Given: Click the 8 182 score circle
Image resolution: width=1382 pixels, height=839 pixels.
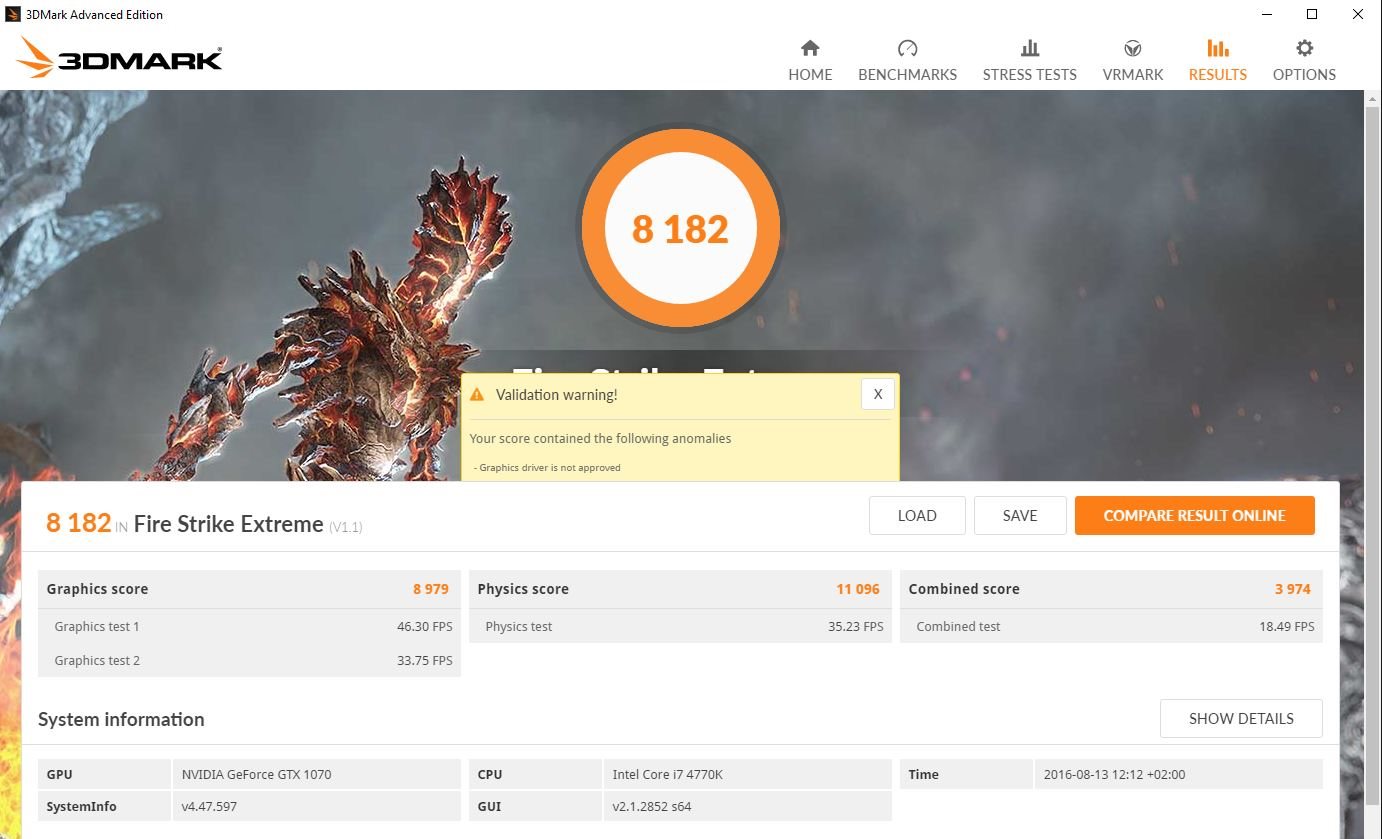Looking at the screenshot, I should [680, 229].
